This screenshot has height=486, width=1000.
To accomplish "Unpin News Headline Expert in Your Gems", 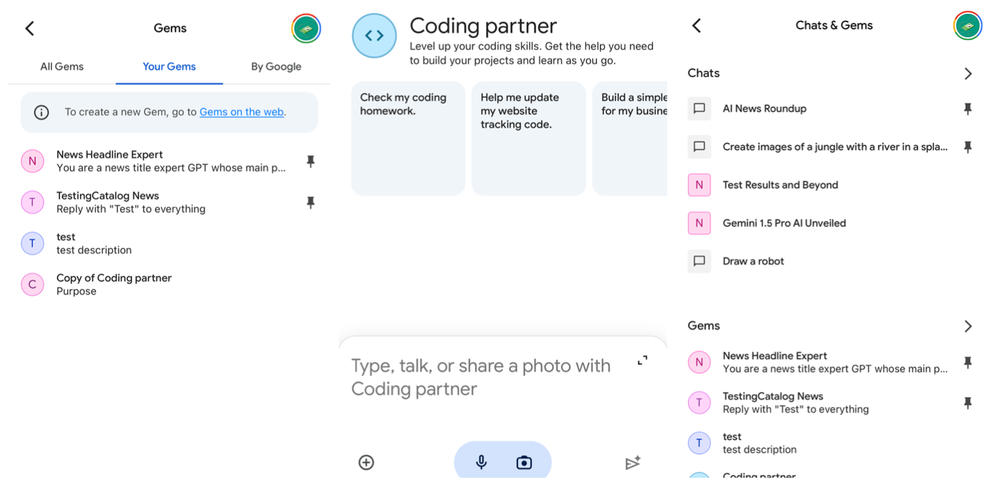I will point(310,161).
